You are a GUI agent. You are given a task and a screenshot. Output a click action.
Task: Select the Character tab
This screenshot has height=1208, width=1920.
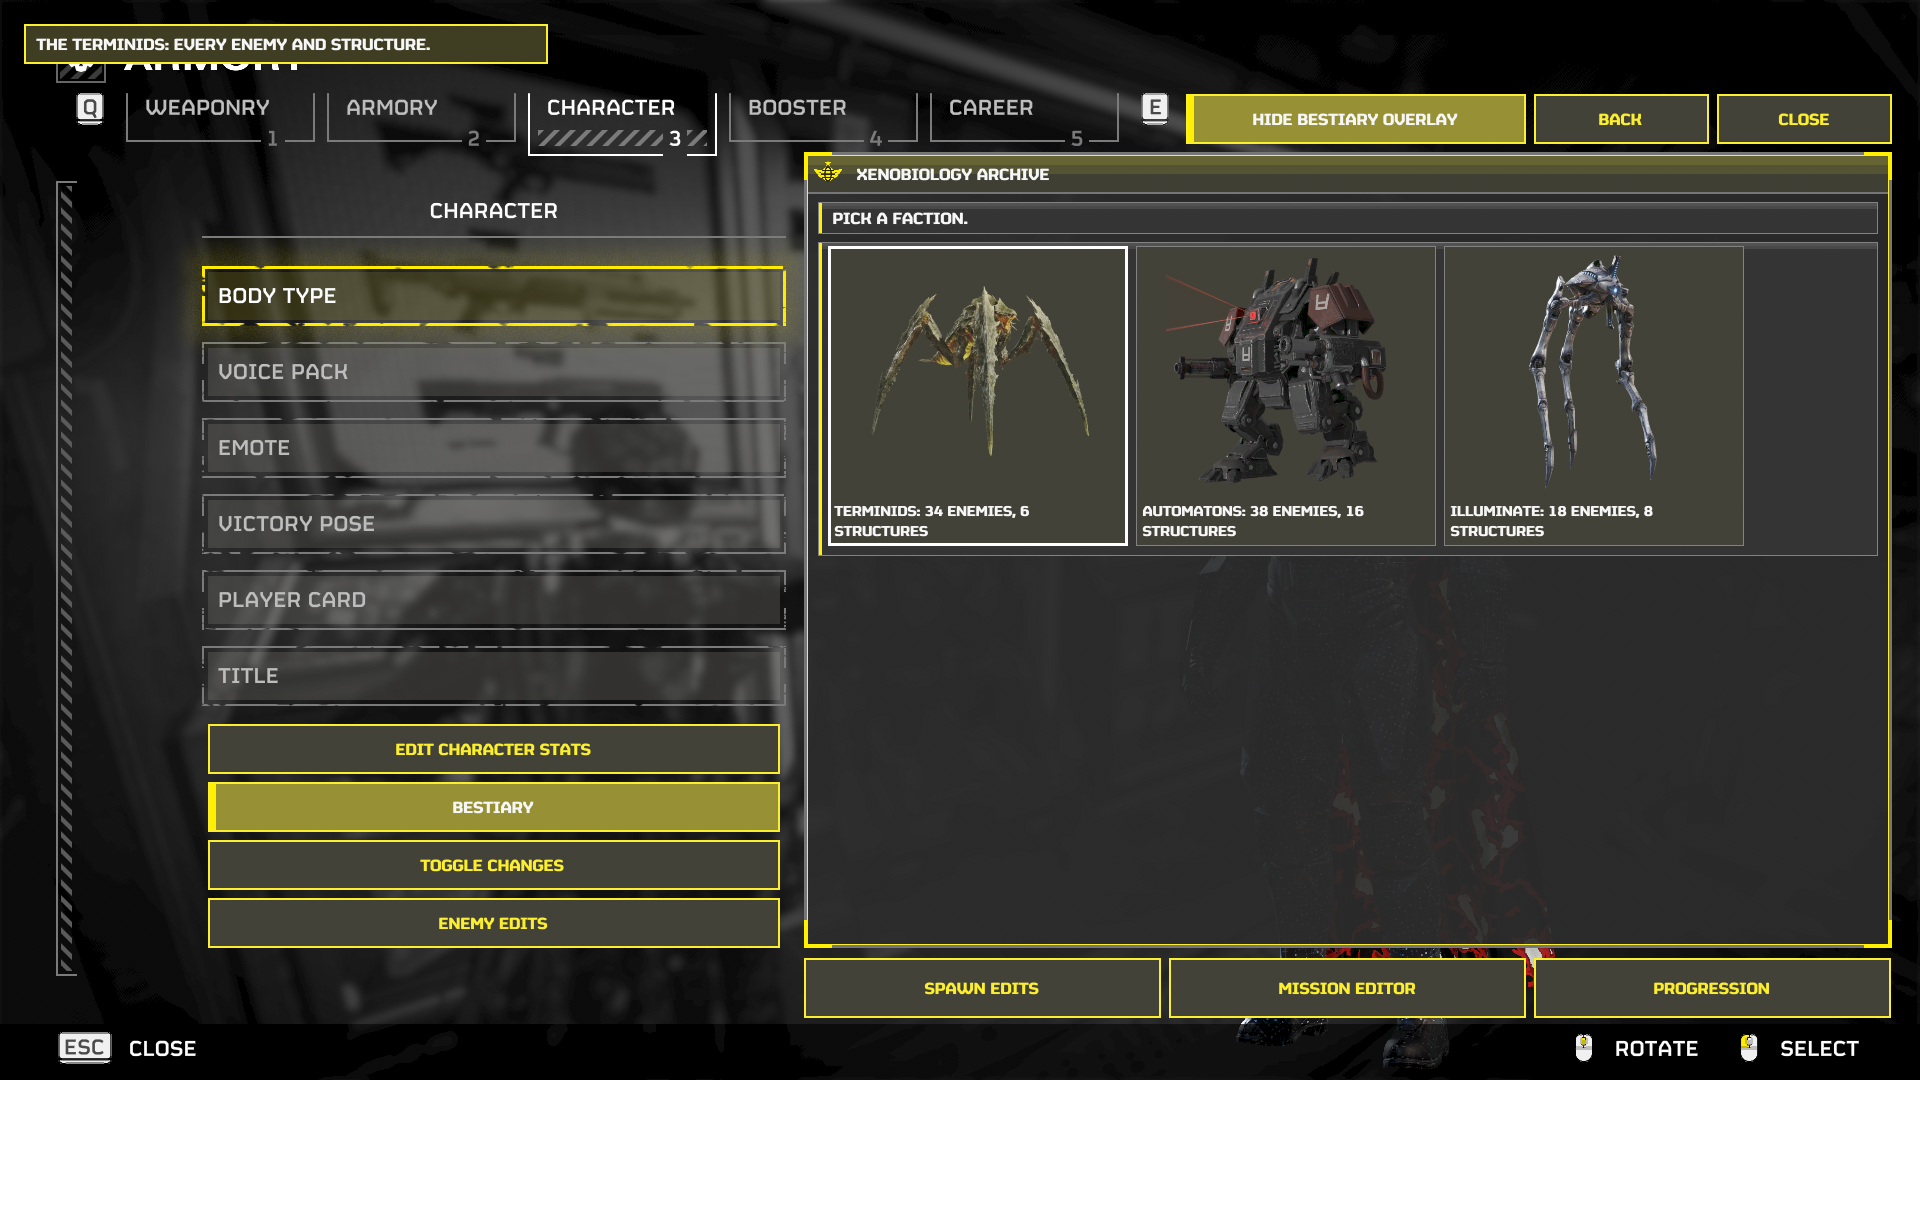[x=622, y=123]
